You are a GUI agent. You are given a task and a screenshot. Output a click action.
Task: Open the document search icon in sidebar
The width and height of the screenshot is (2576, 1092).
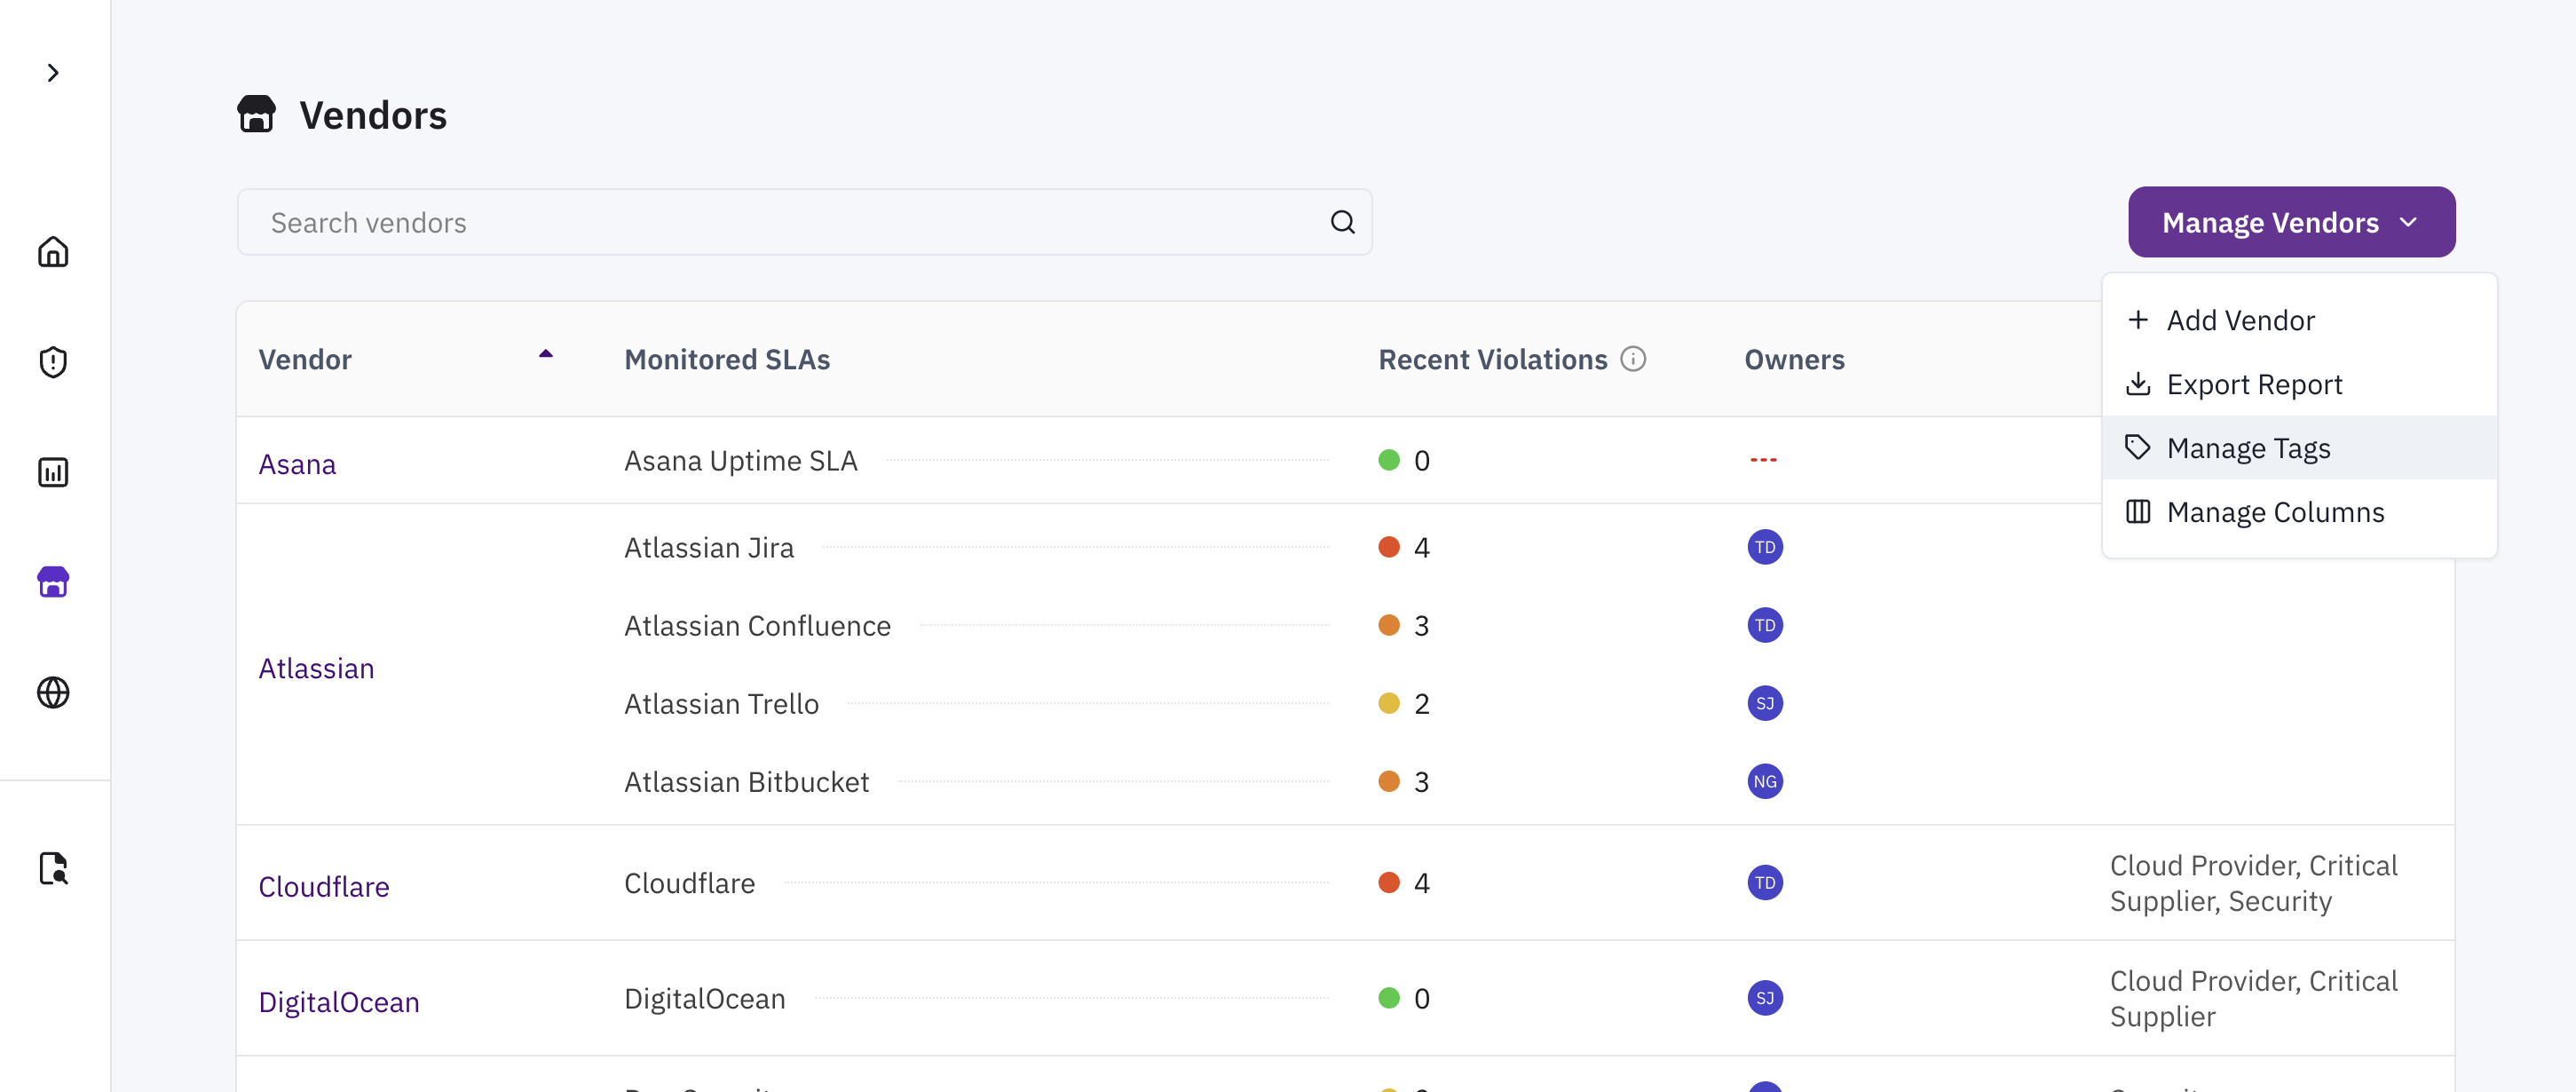point(53,868)
